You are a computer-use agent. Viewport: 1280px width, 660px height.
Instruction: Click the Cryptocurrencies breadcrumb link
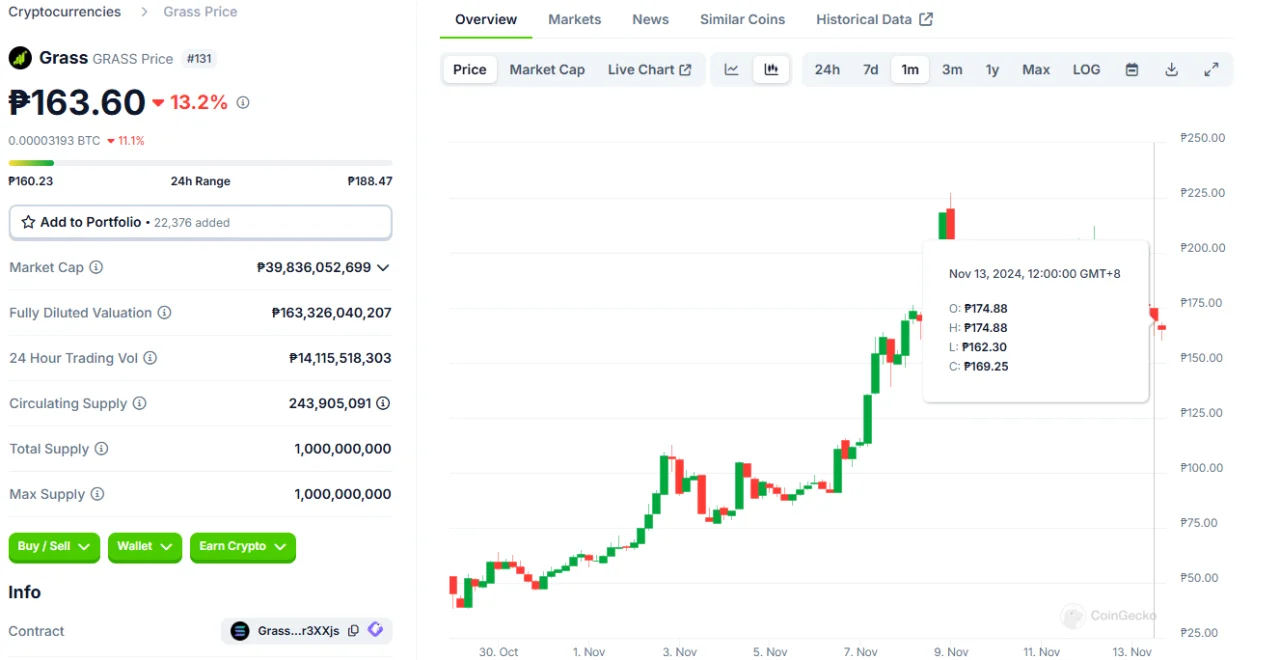65,12
